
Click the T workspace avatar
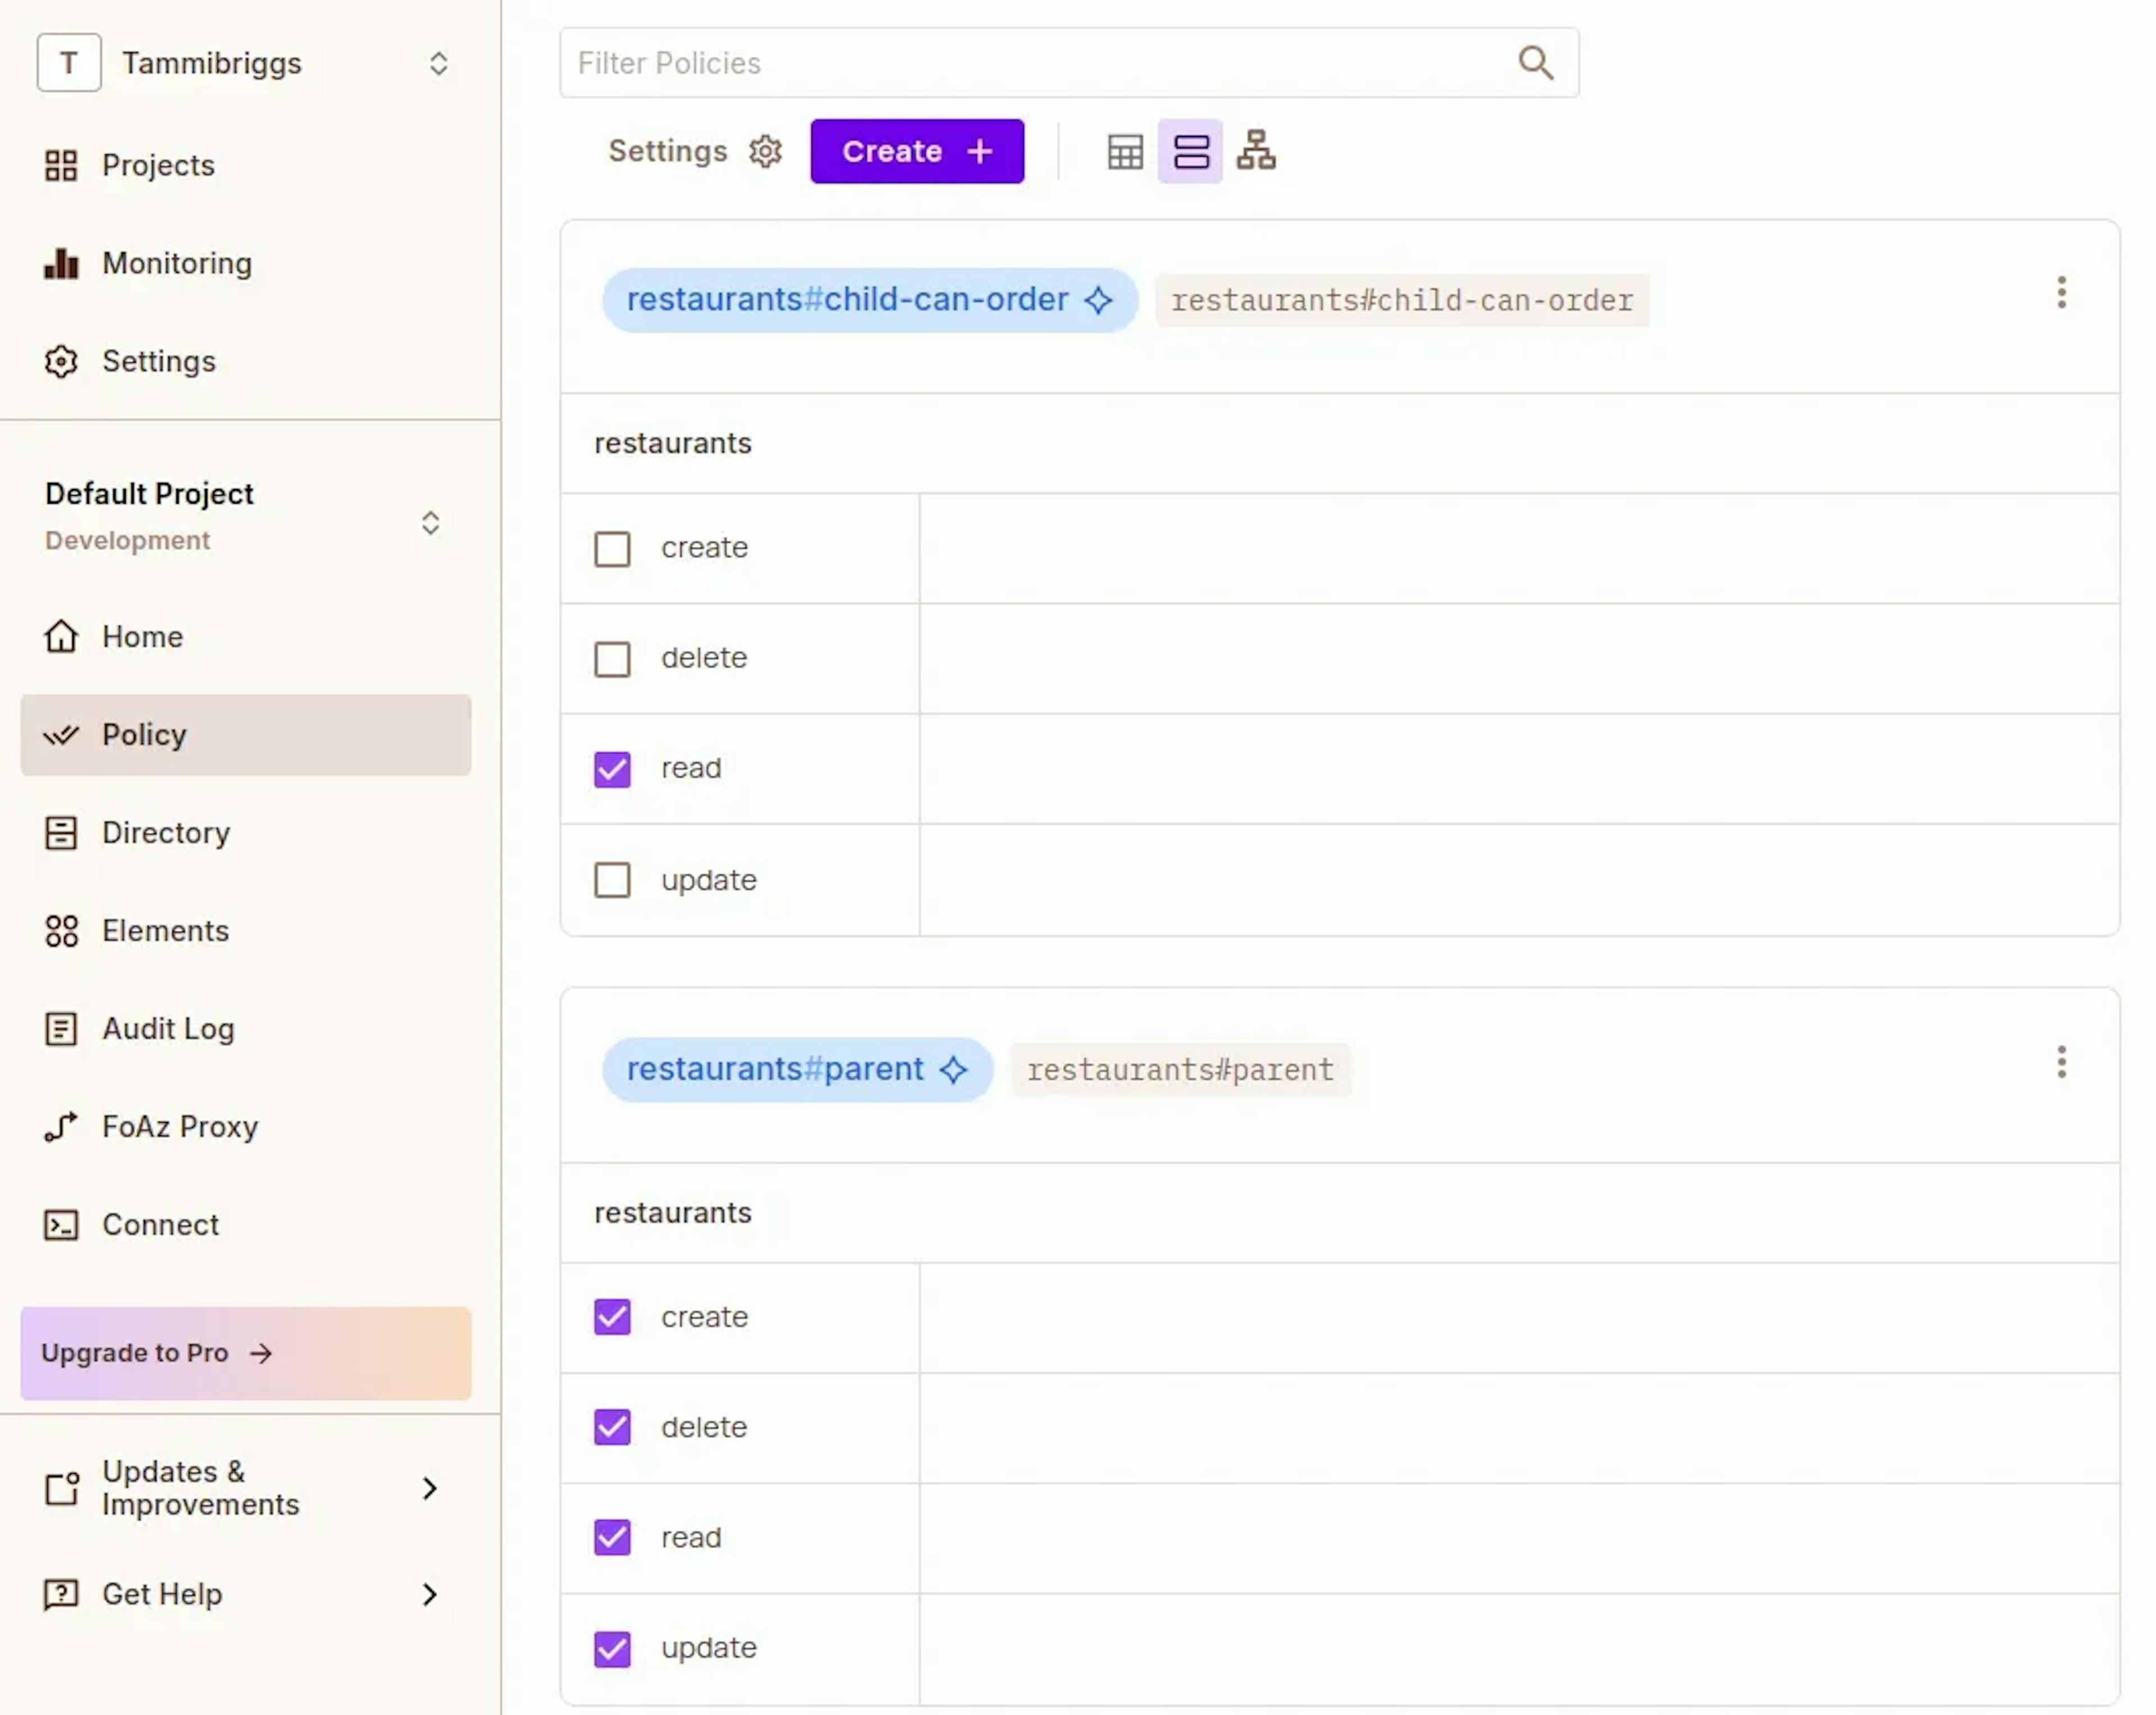[x=69, y=63]
